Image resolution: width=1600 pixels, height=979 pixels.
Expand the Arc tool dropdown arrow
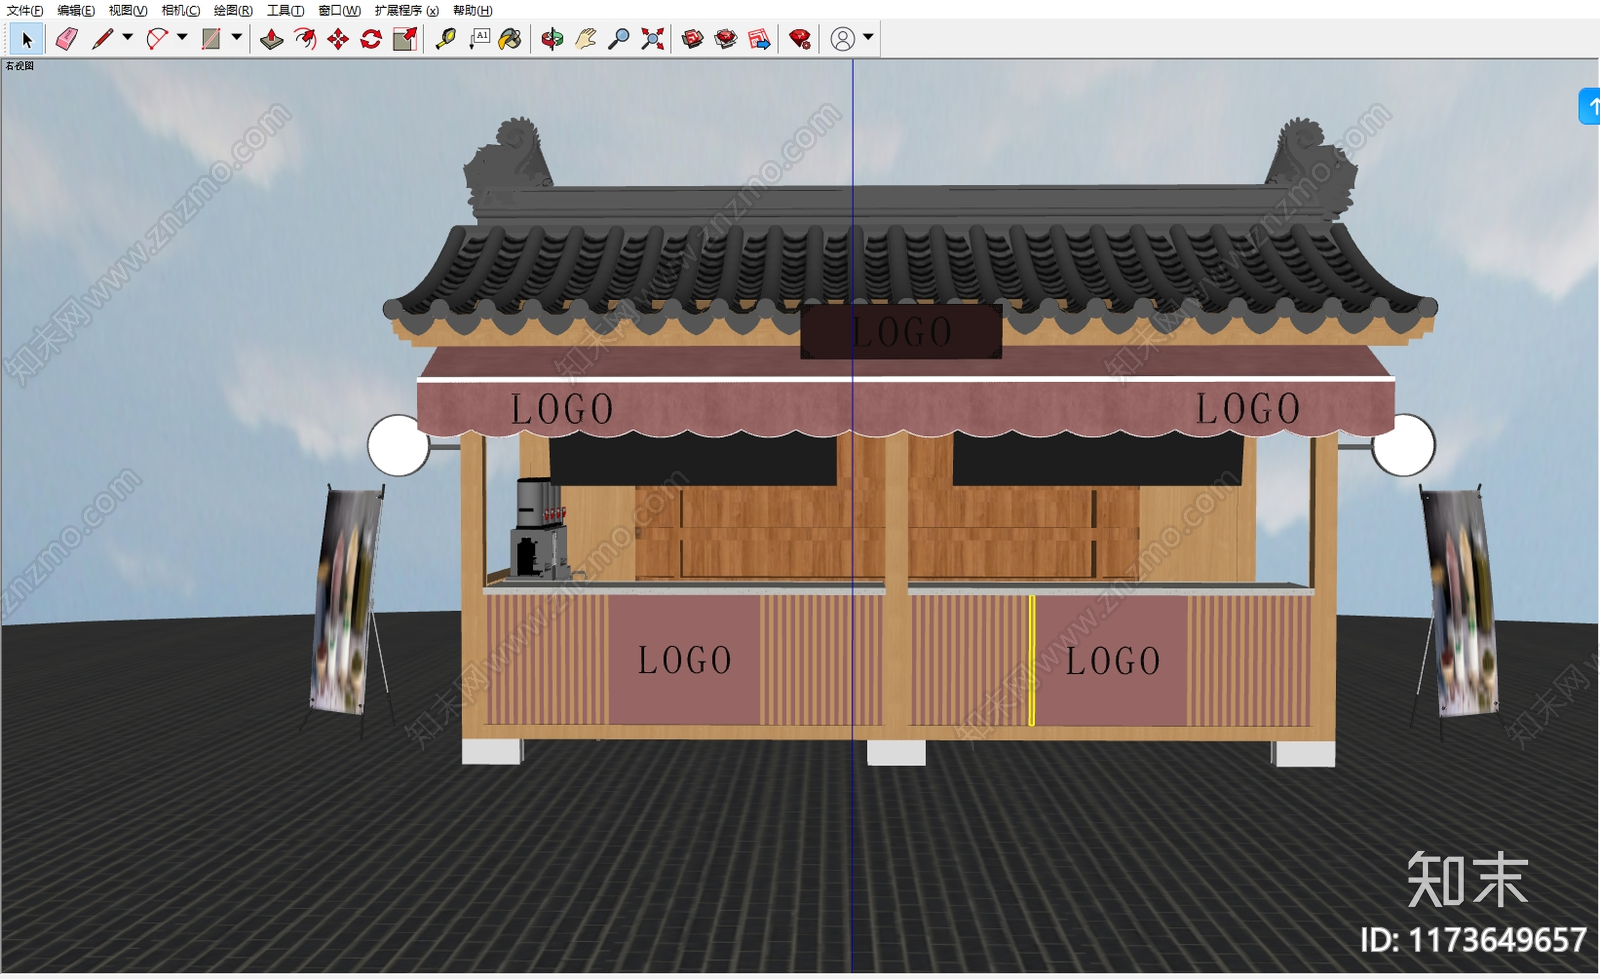182,38
